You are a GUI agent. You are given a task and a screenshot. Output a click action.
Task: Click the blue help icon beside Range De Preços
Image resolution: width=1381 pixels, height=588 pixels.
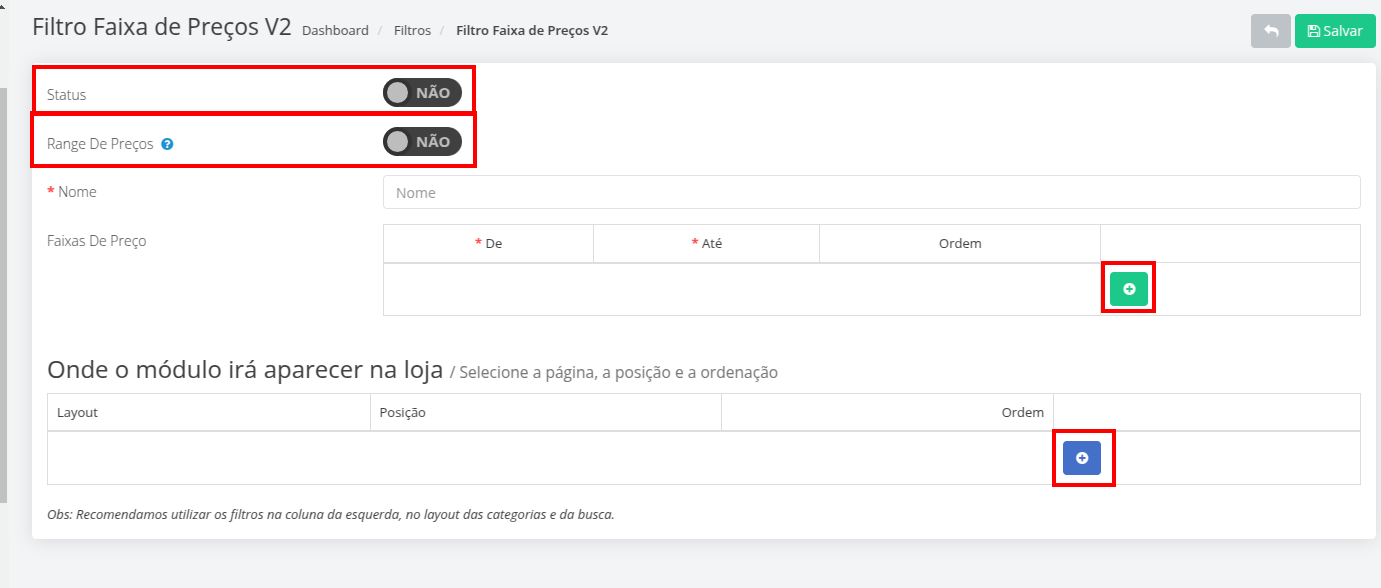click(x=167, y=144)
